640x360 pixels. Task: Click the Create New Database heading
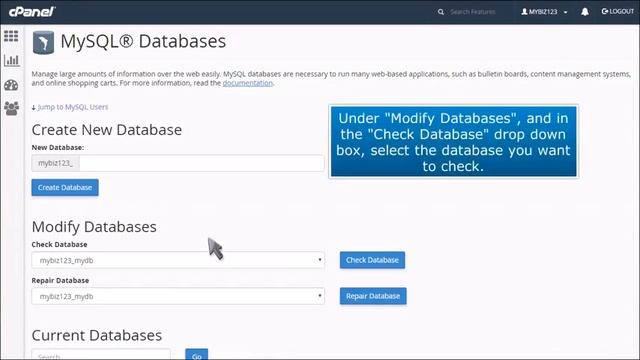point(107,130)
